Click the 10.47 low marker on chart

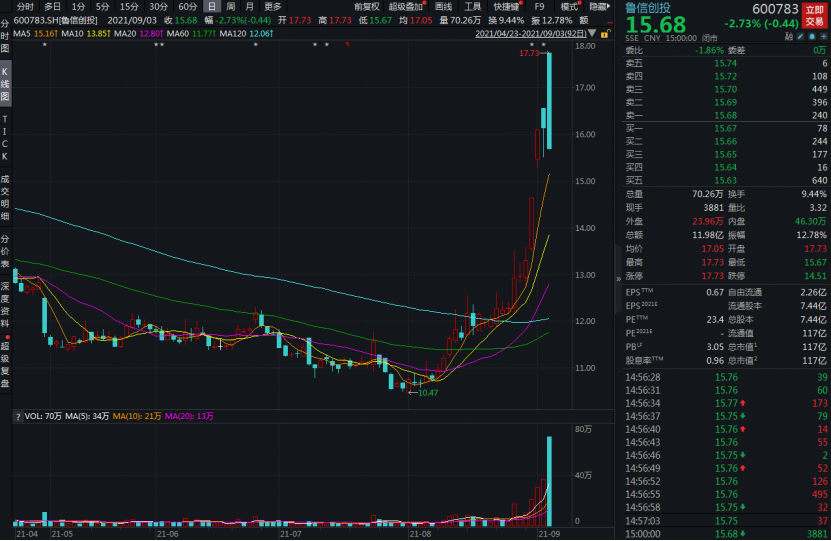(x=428, y=393)
